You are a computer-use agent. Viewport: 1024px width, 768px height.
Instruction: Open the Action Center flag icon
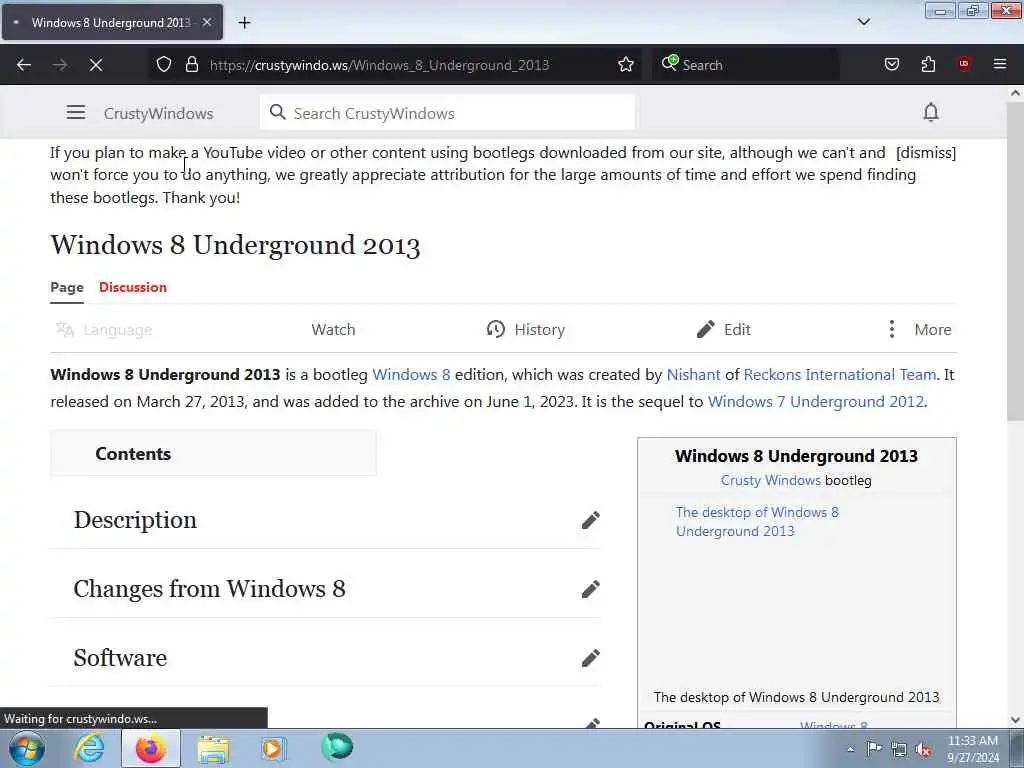874,749
